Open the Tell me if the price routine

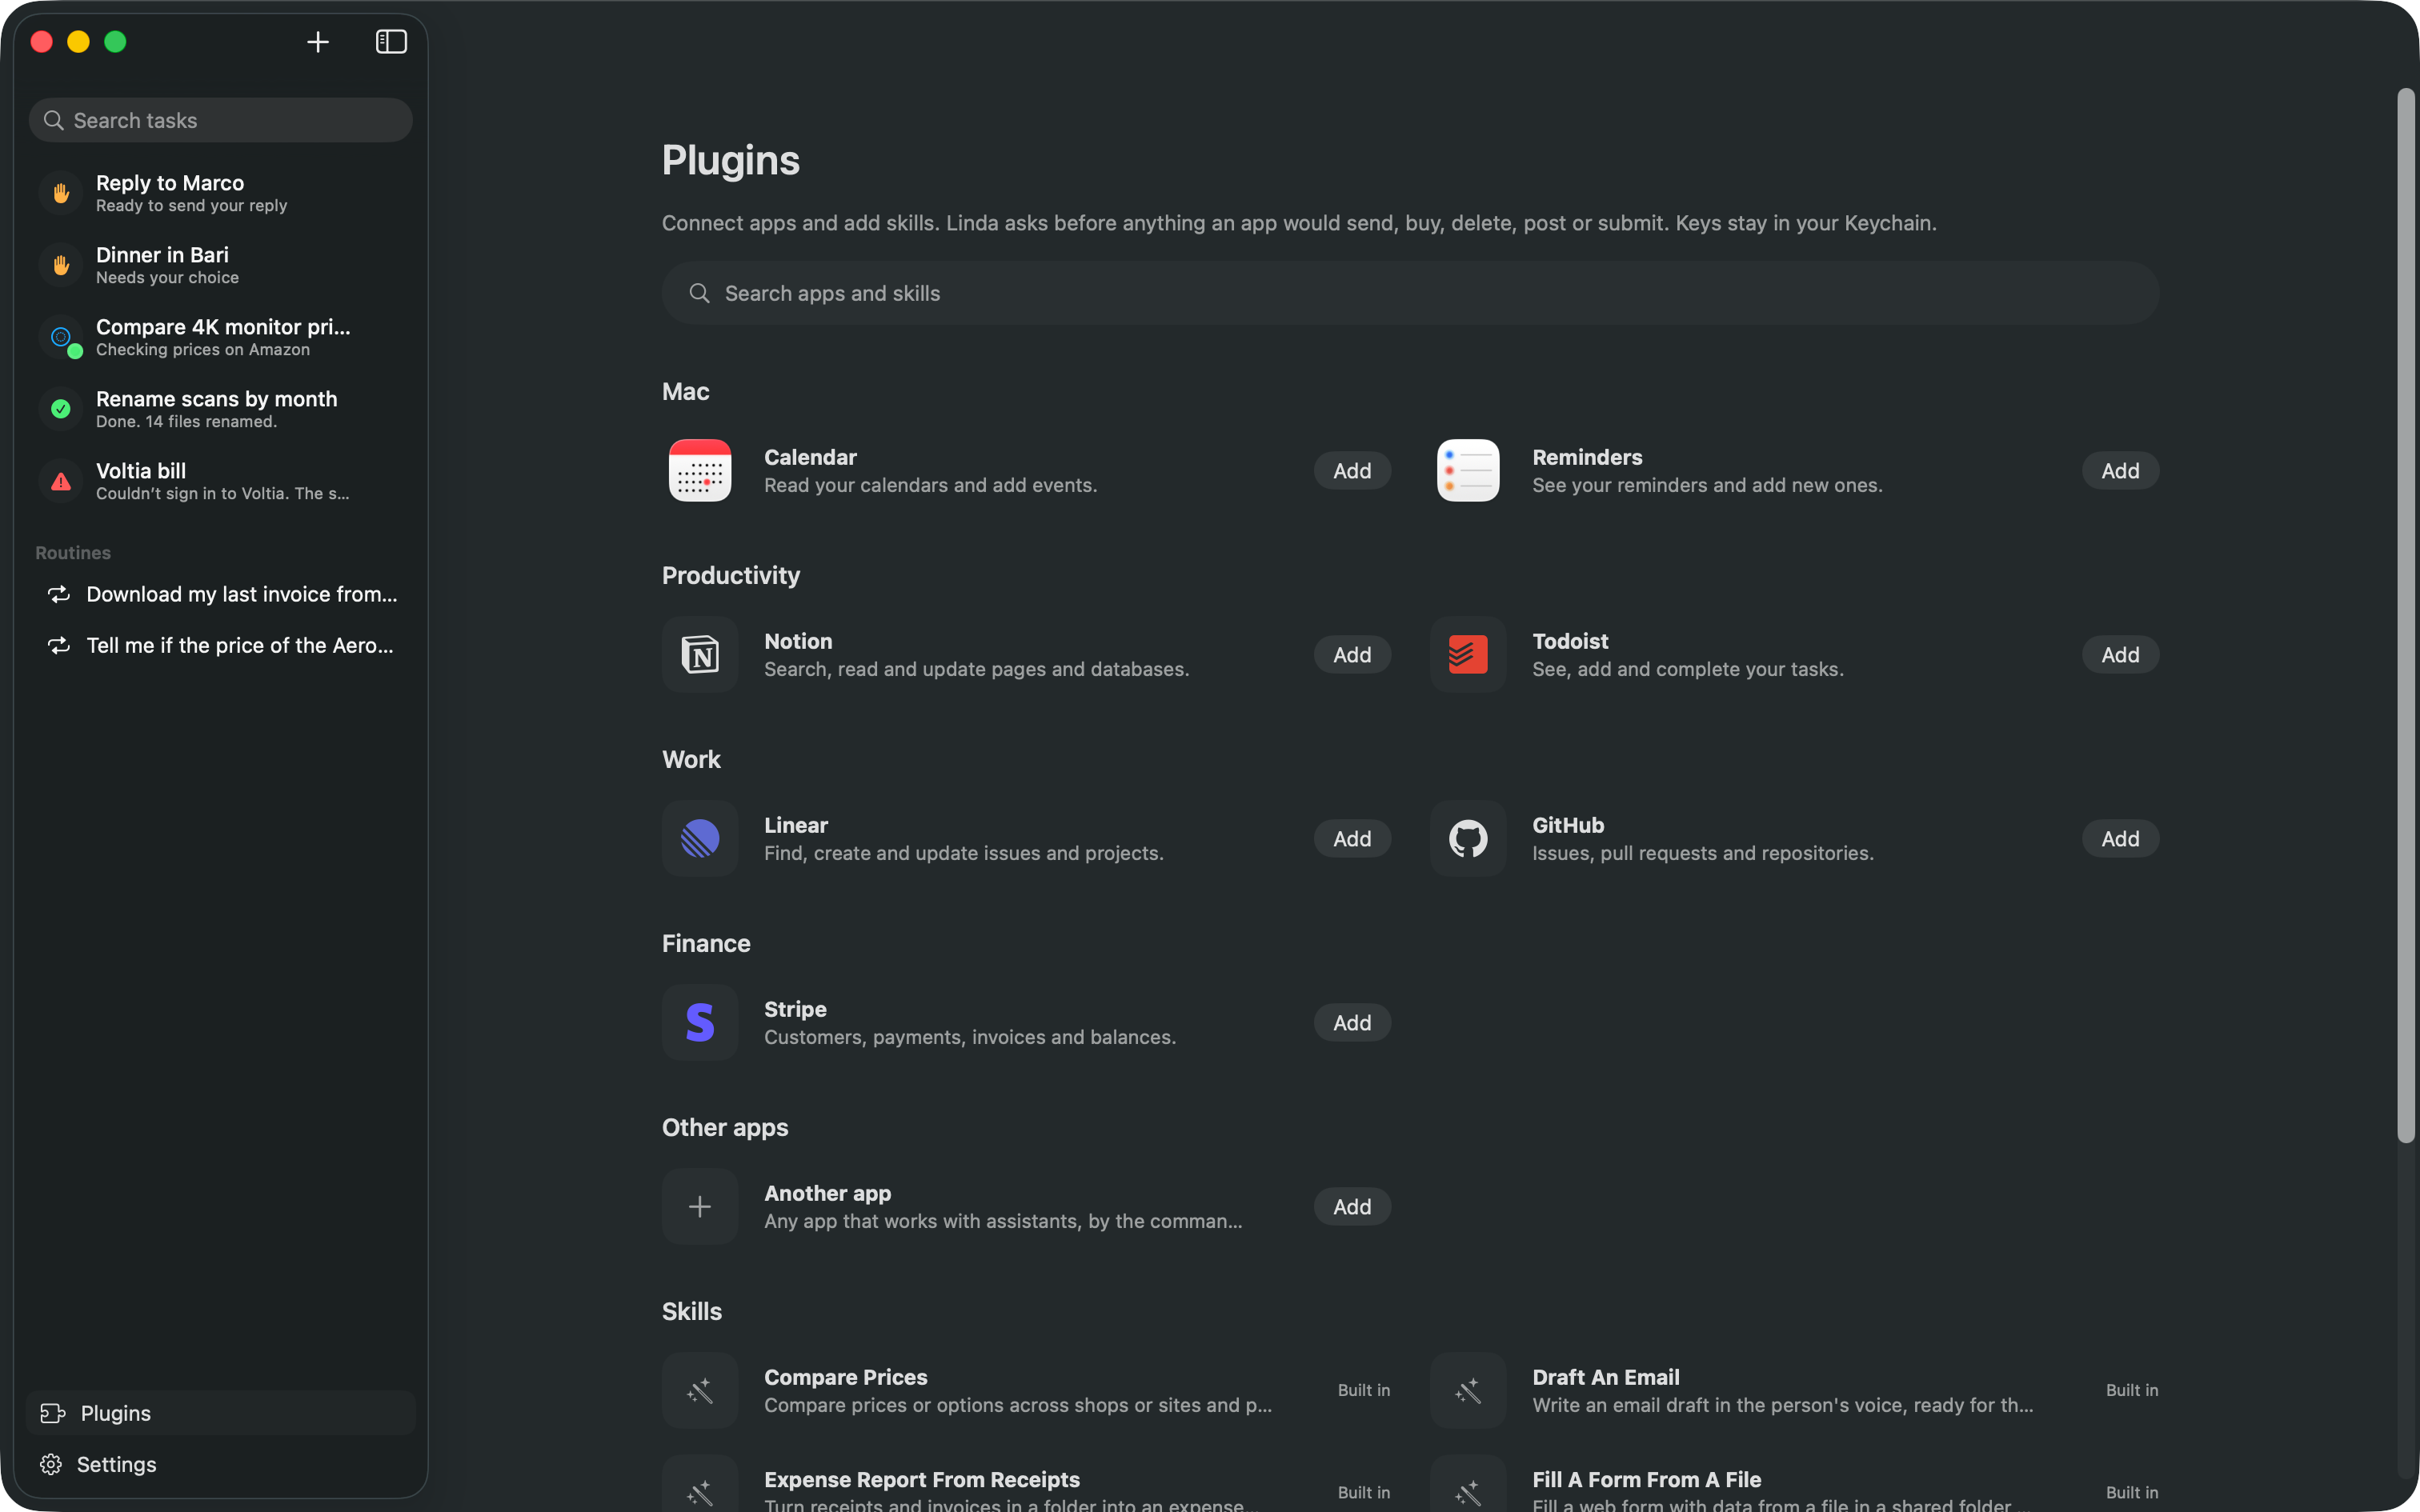pyautogui.click(x=220, y=645)
